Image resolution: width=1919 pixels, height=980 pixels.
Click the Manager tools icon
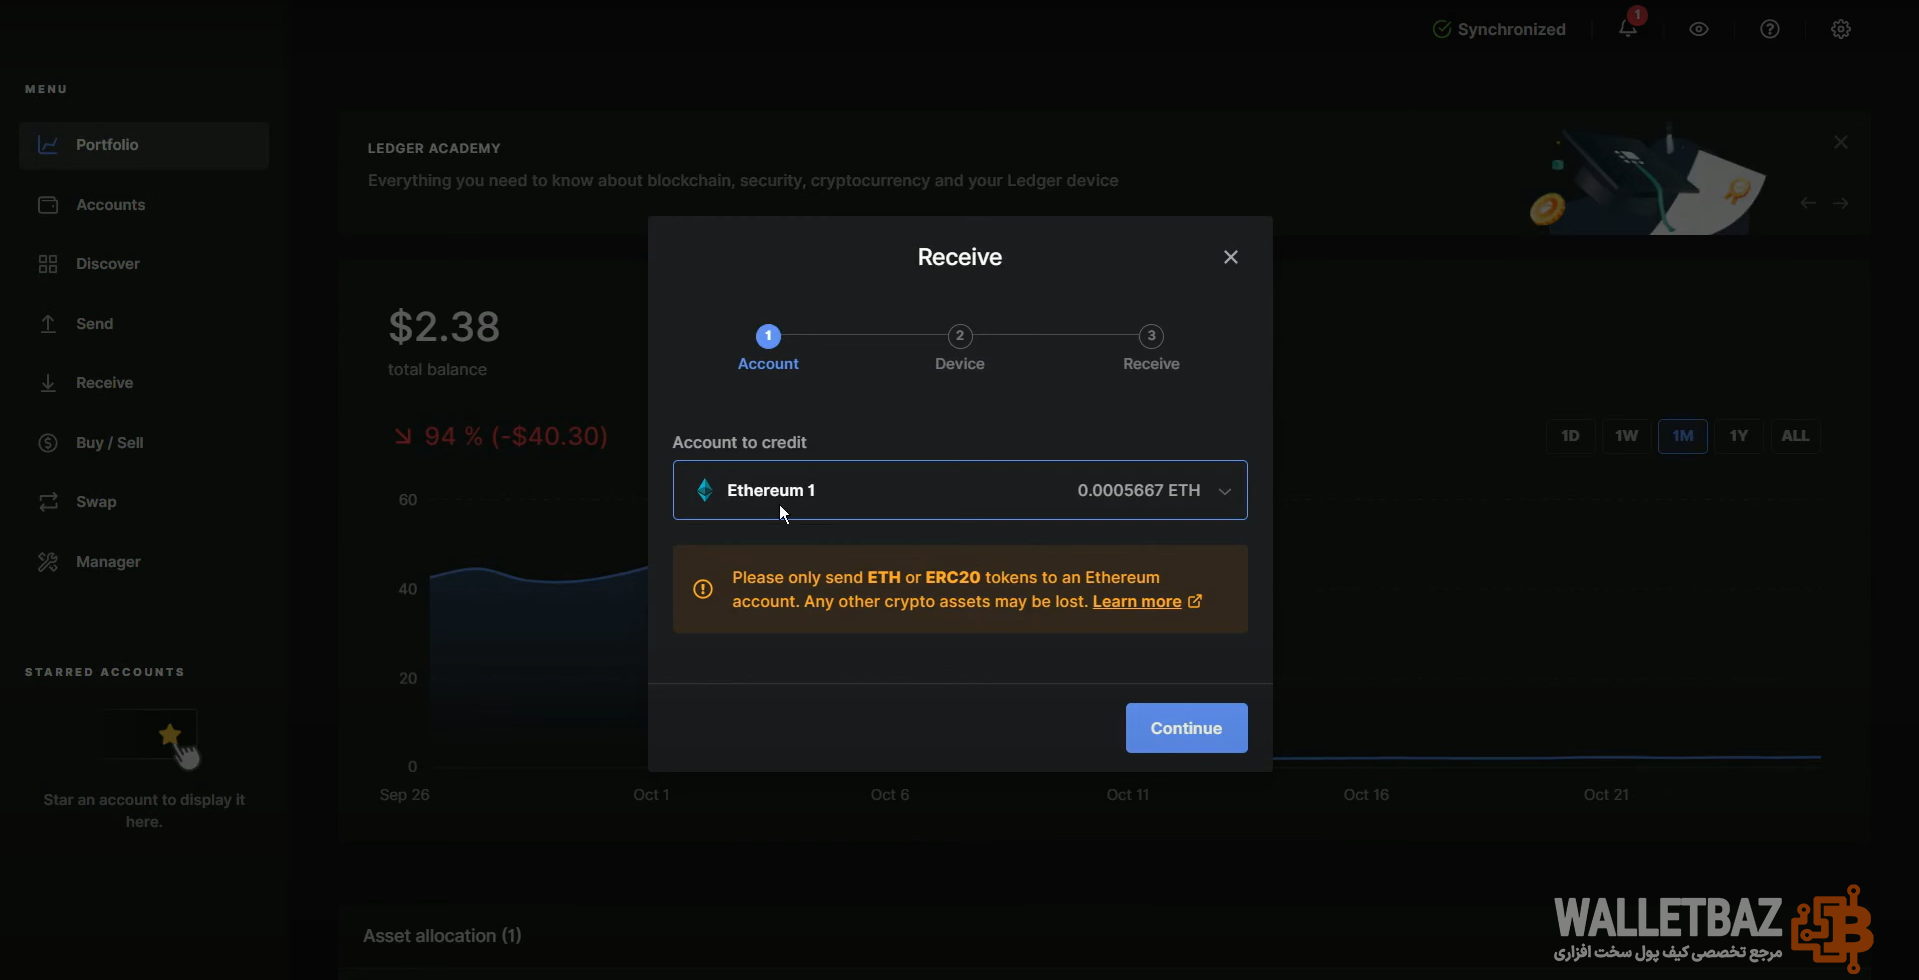pos(48,562)
